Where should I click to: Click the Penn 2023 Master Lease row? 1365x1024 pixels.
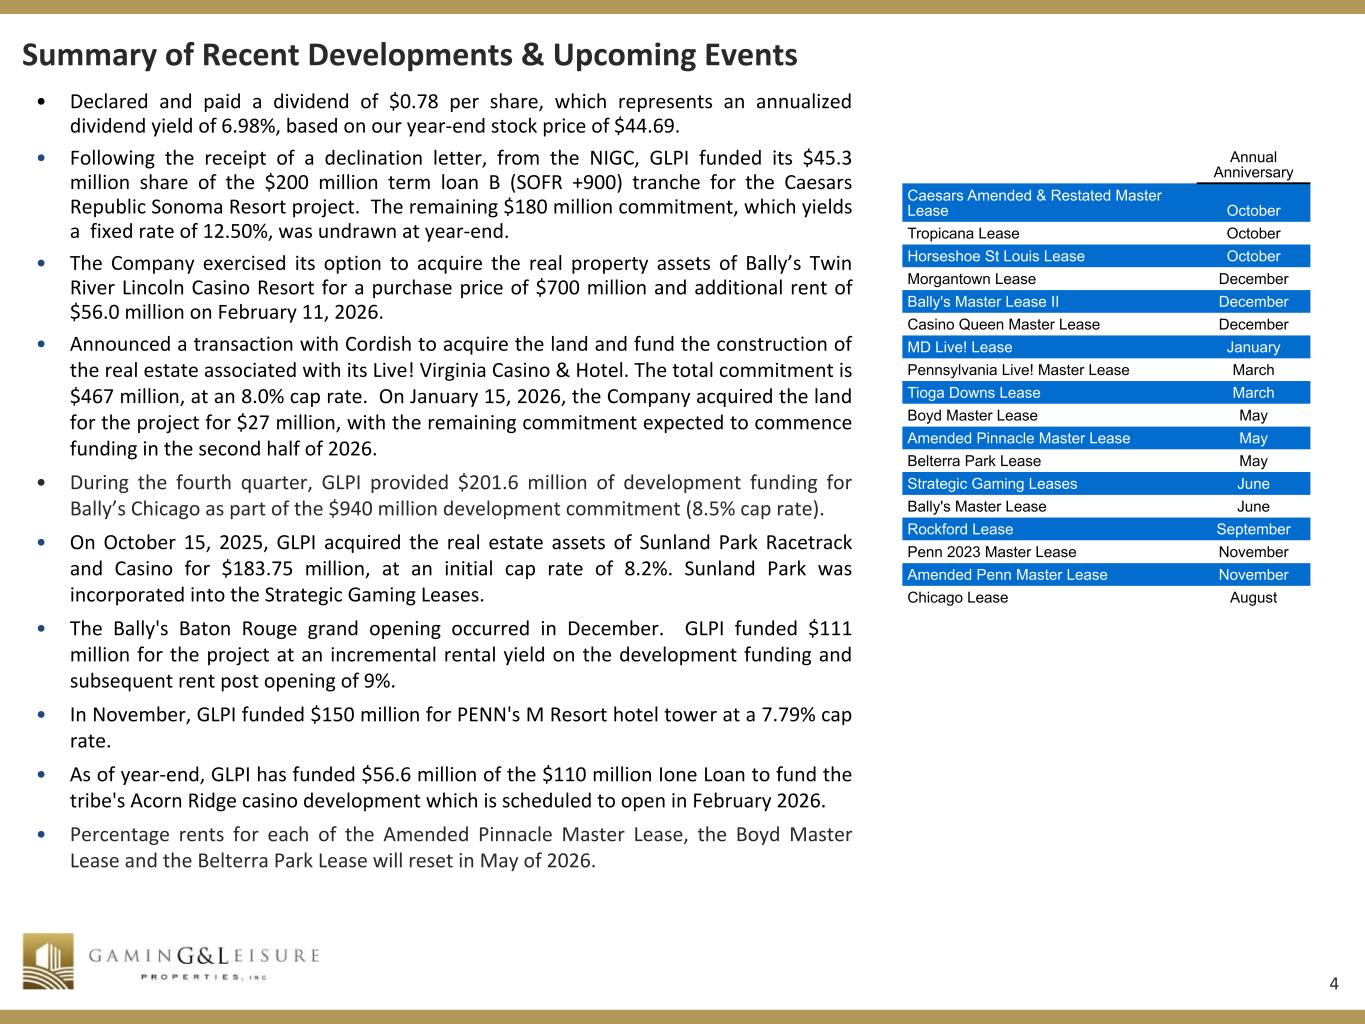[x=1105, y=552]
